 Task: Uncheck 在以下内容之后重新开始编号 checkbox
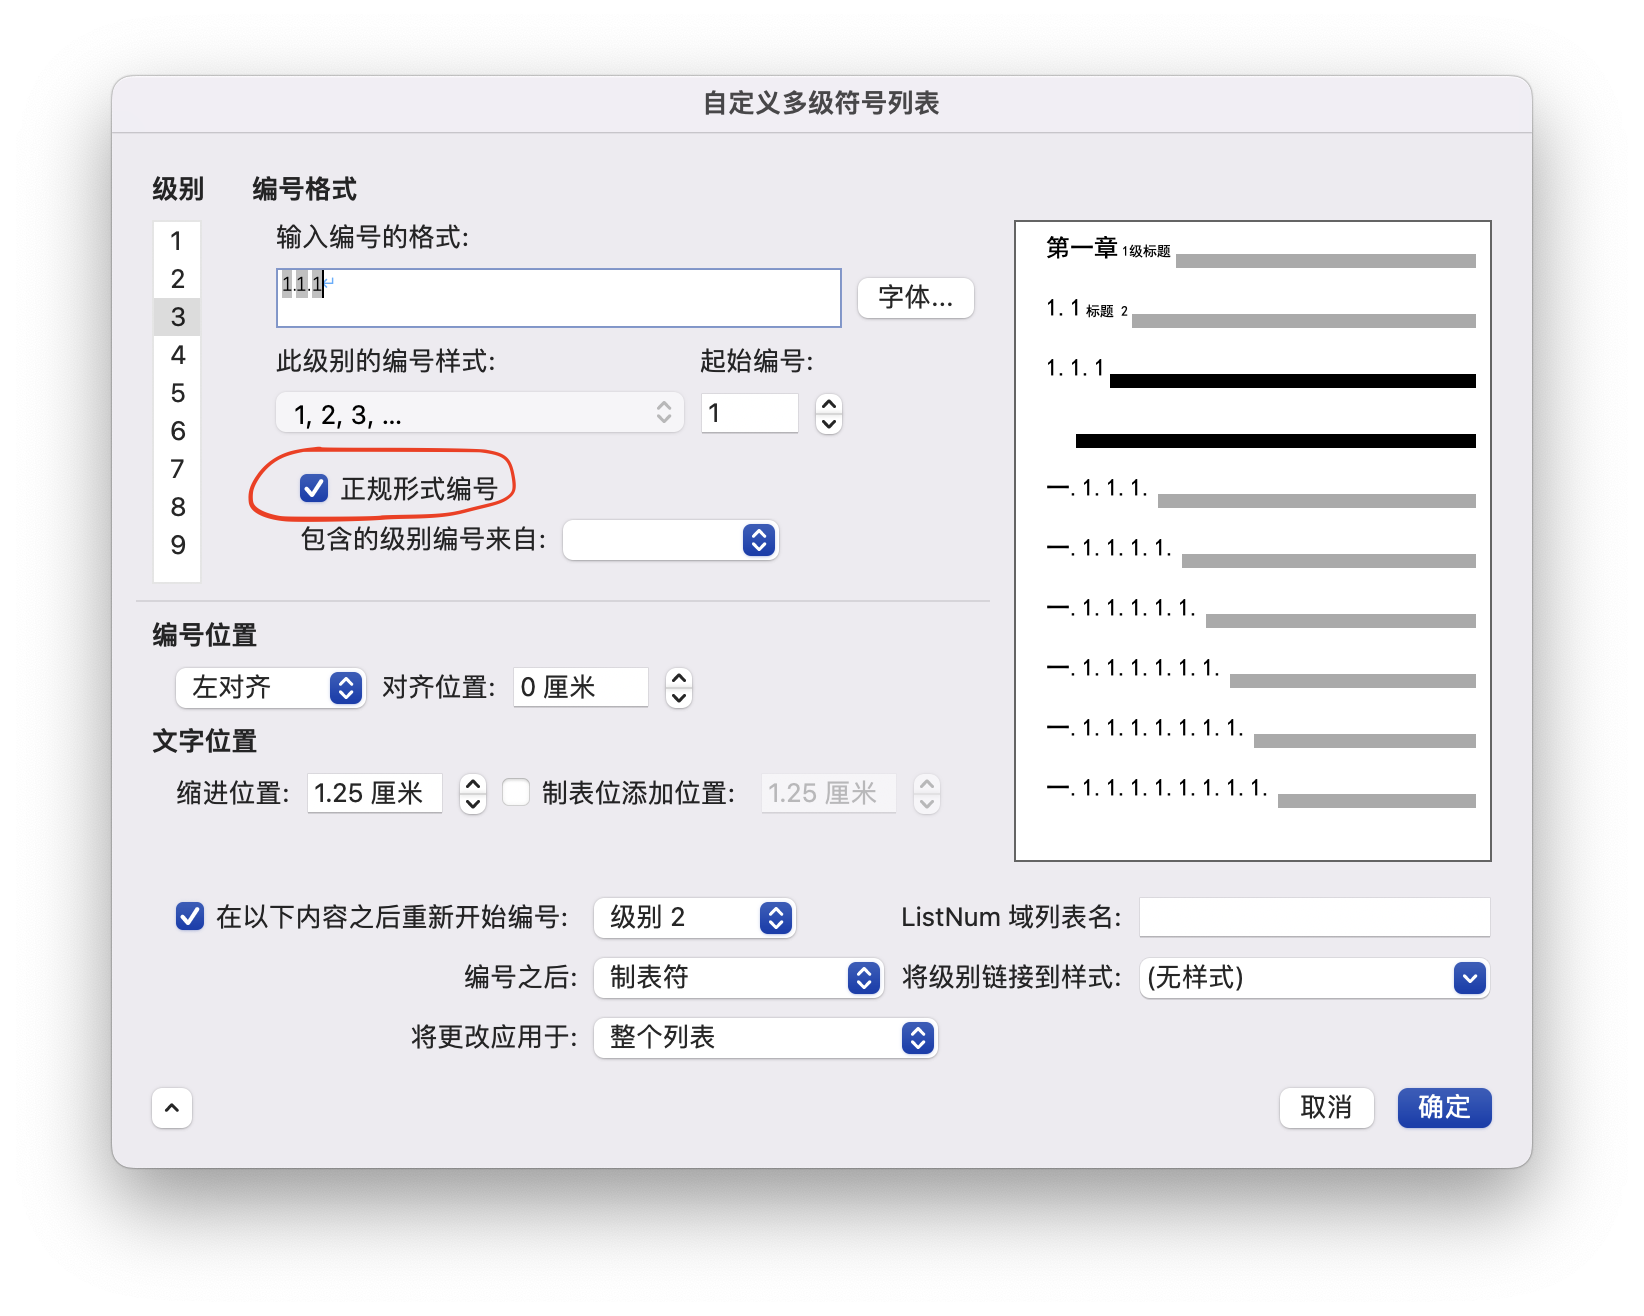(190, 916)
